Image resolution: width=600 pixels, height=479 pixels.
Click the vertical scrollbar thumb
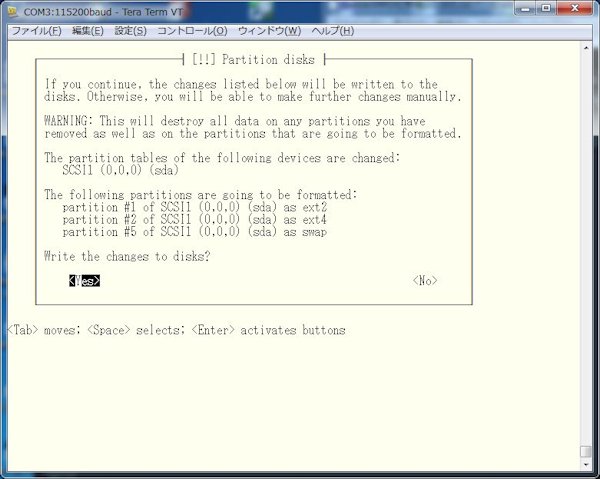pos(586,451)
